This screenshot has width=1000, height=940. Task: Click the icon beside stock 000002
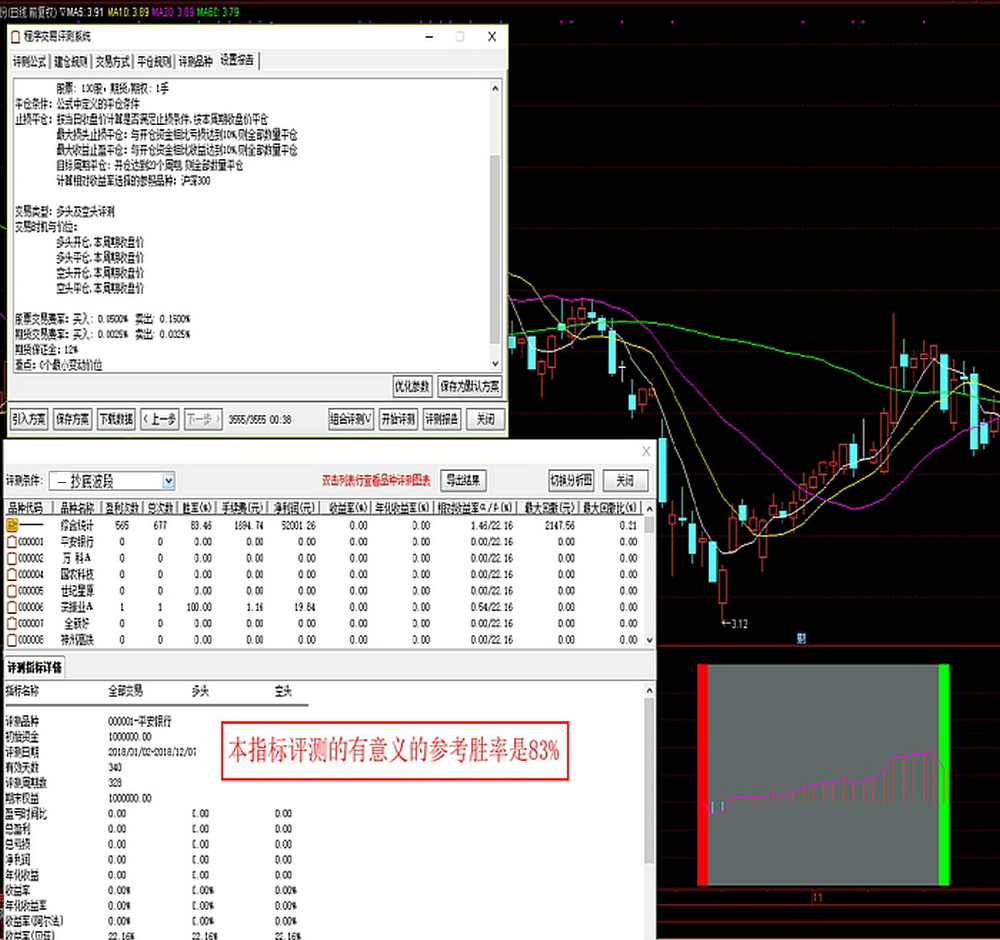click(x=13, y=558)
